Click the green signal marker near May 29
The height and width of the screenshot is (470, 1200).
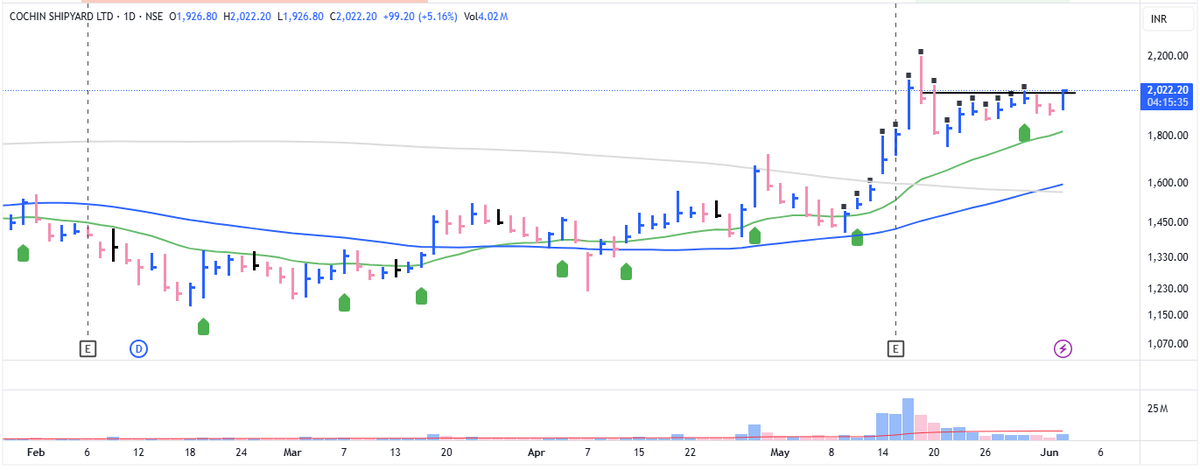pyautogui.click(x=1025, y=133)
